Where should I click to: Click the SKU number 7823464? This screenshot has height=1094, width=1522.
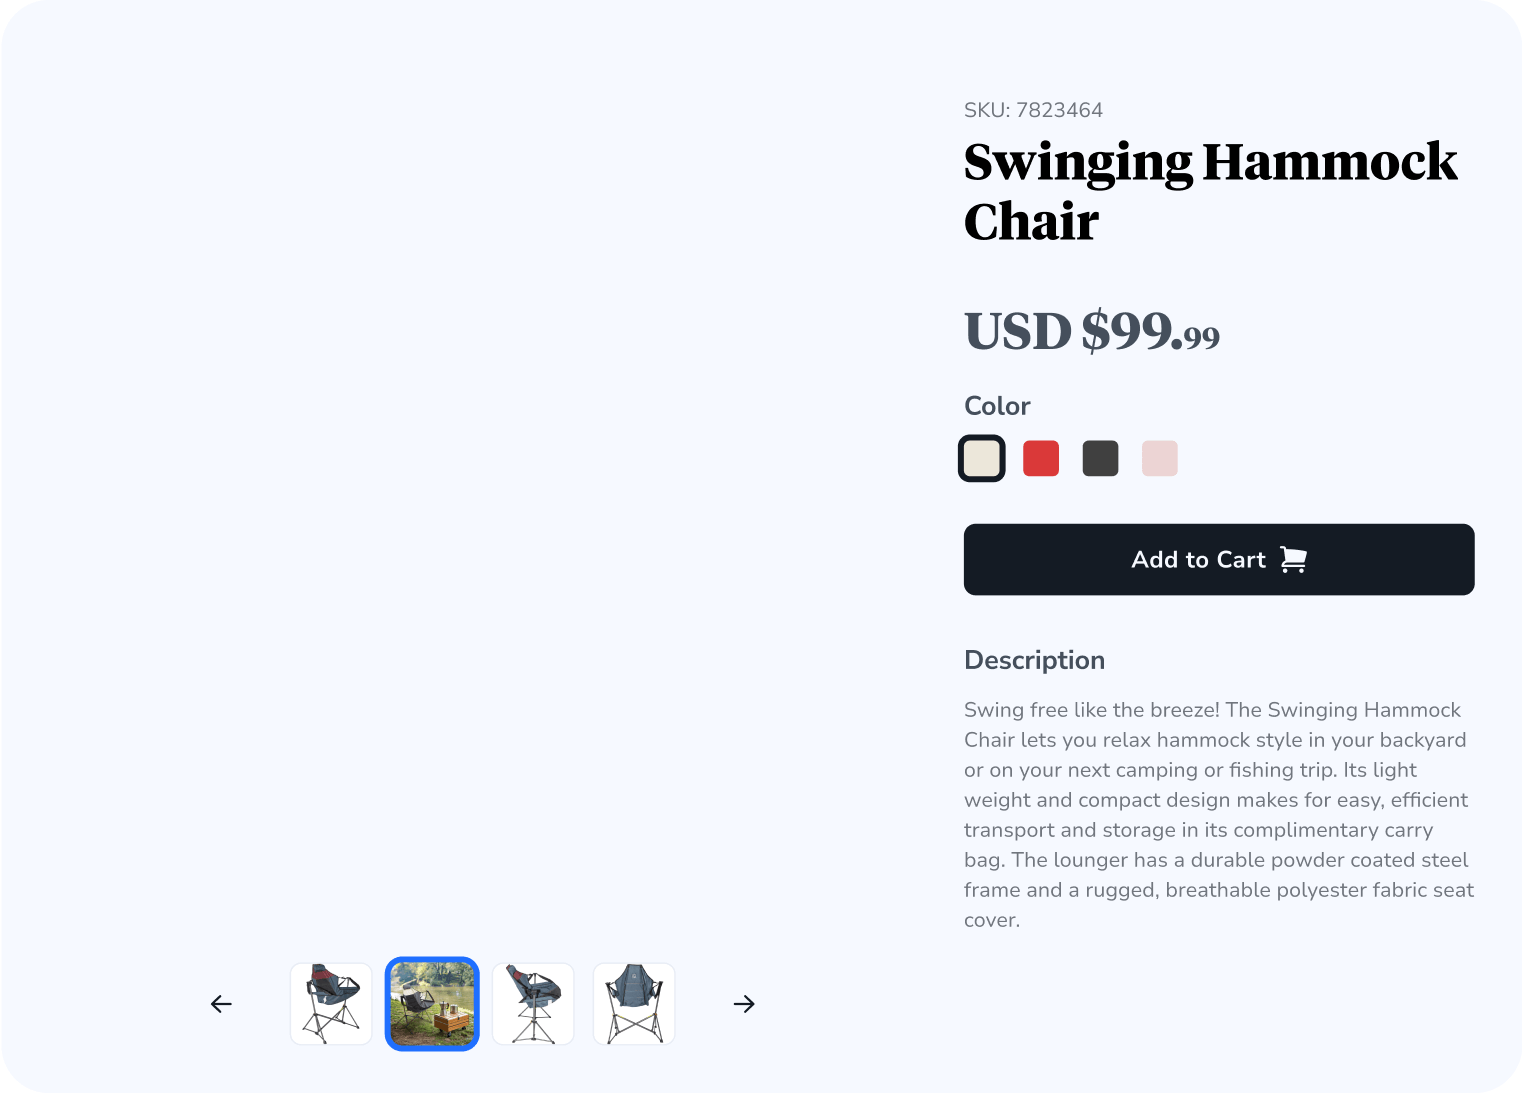coord(1059,110)
